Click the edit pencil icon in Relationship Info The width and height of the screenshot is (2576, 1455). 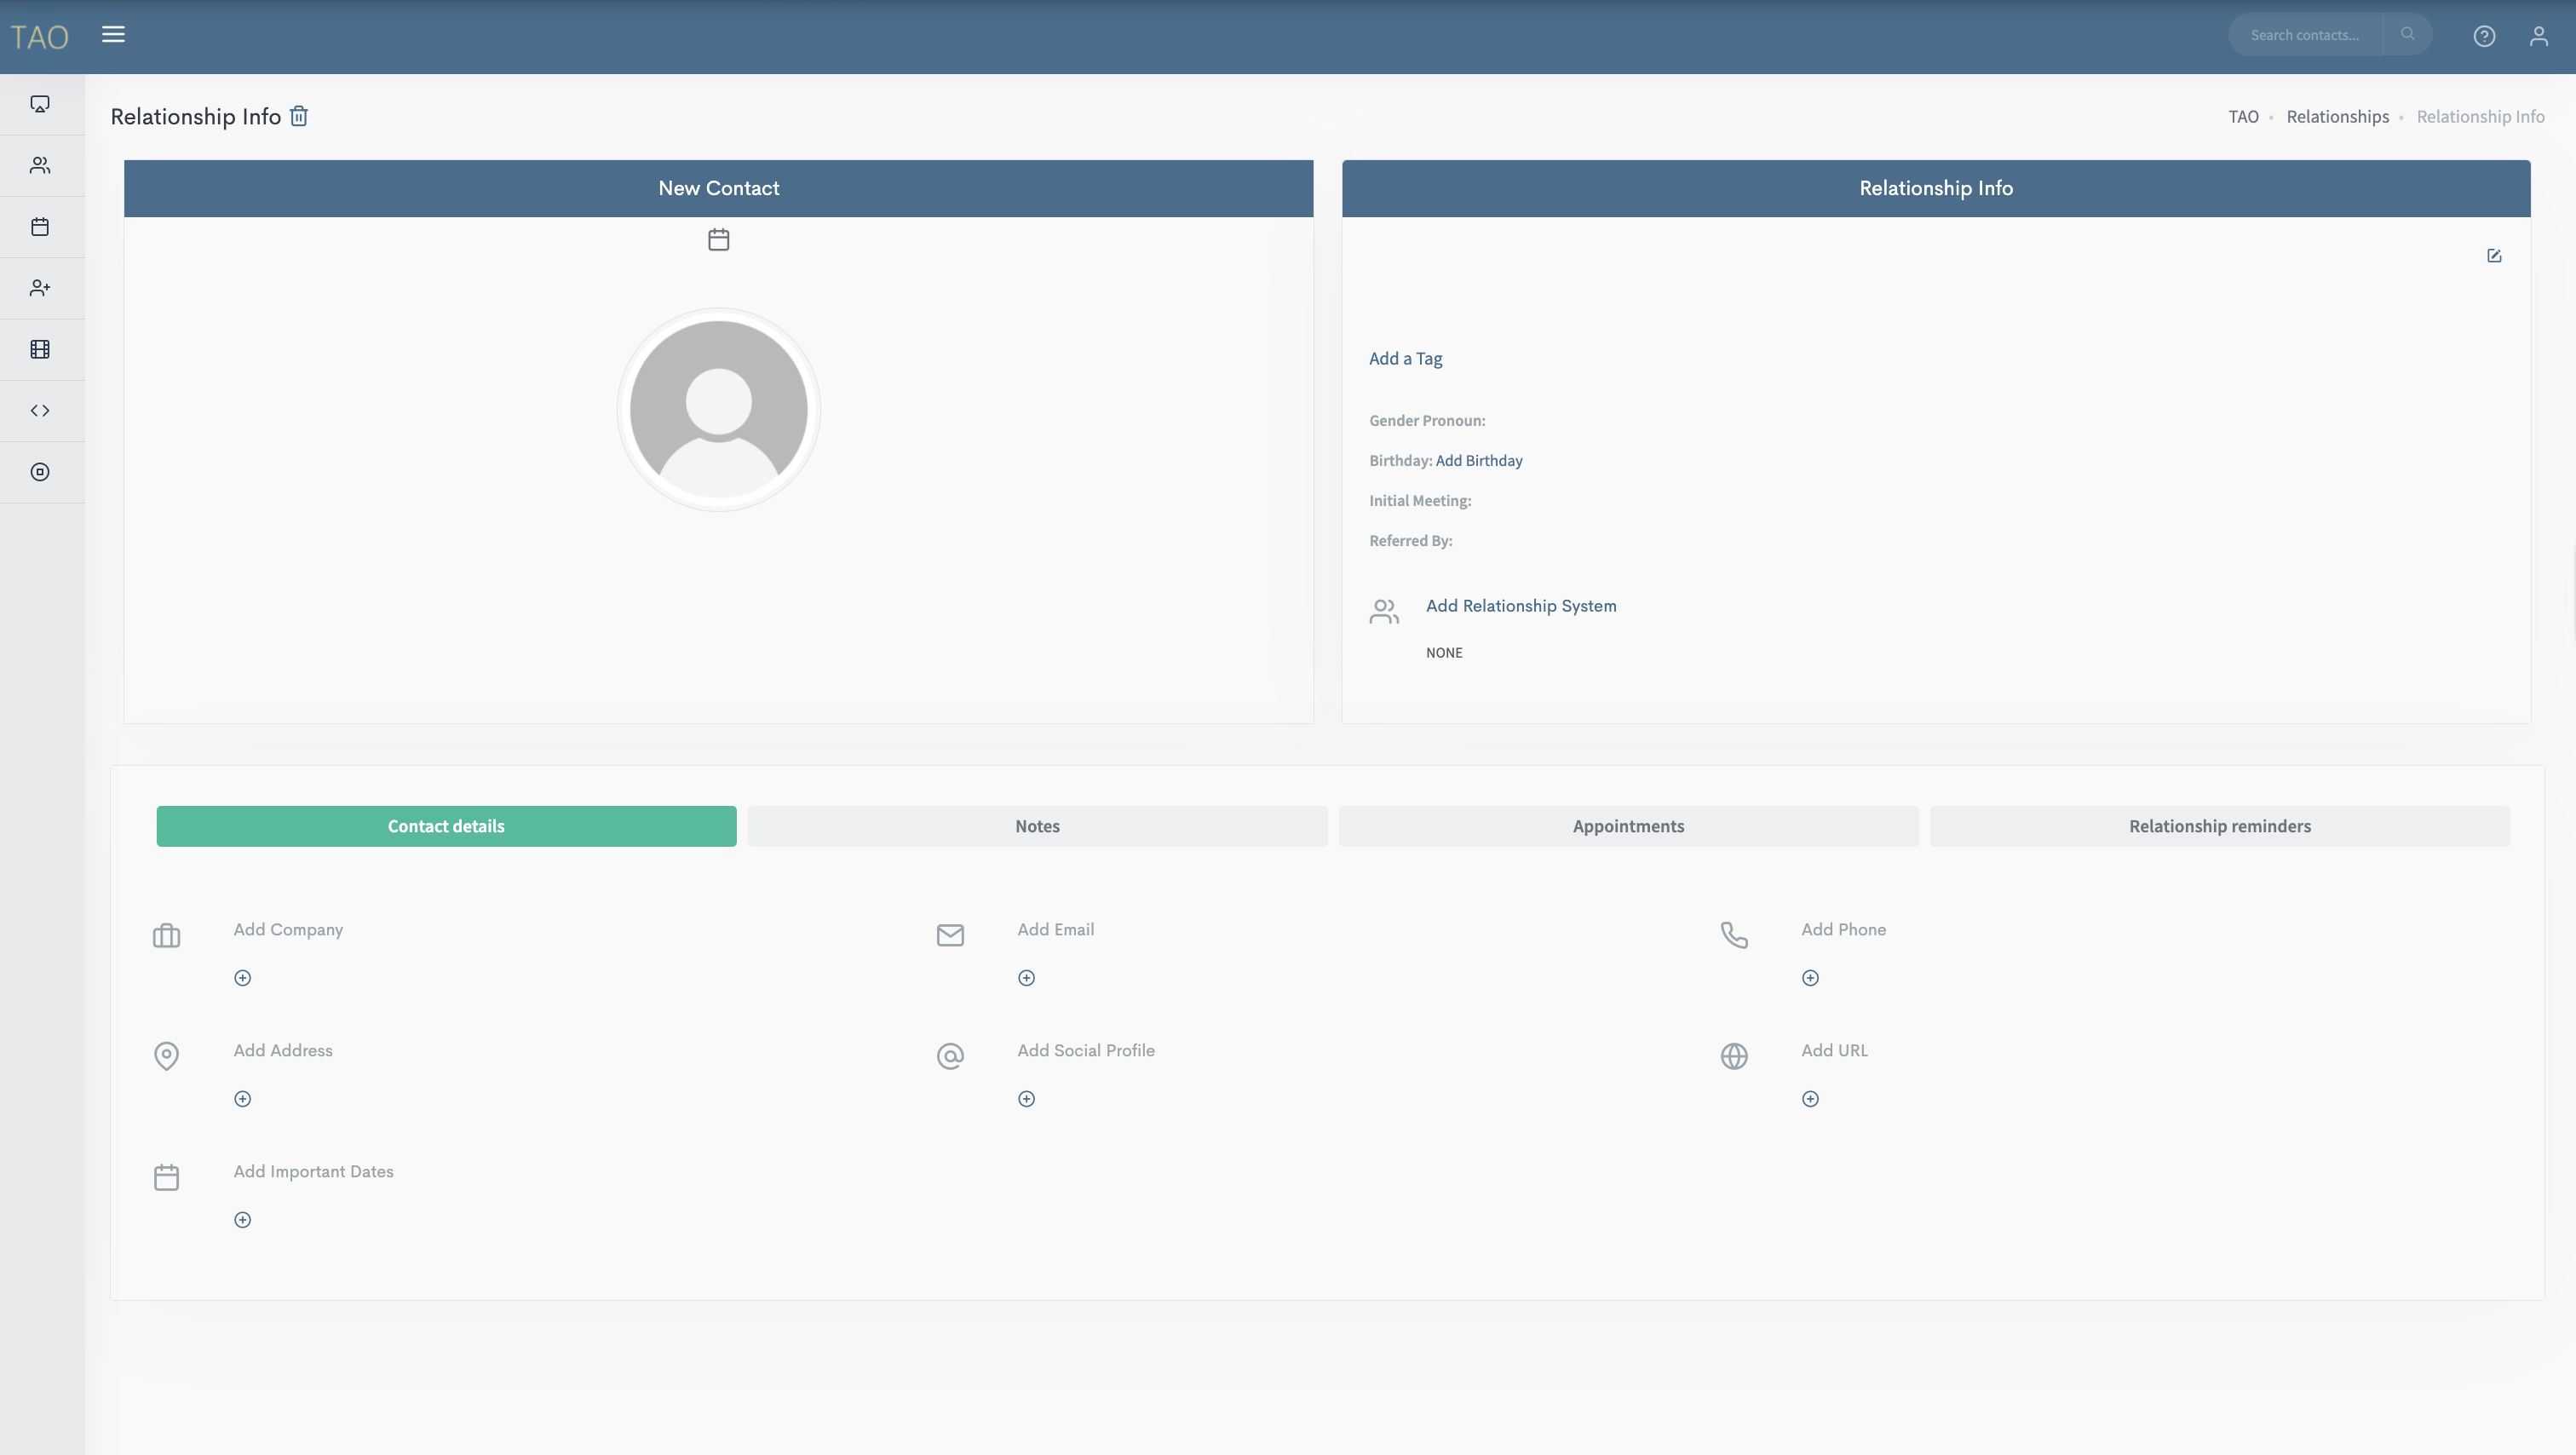coord(2494,256)
